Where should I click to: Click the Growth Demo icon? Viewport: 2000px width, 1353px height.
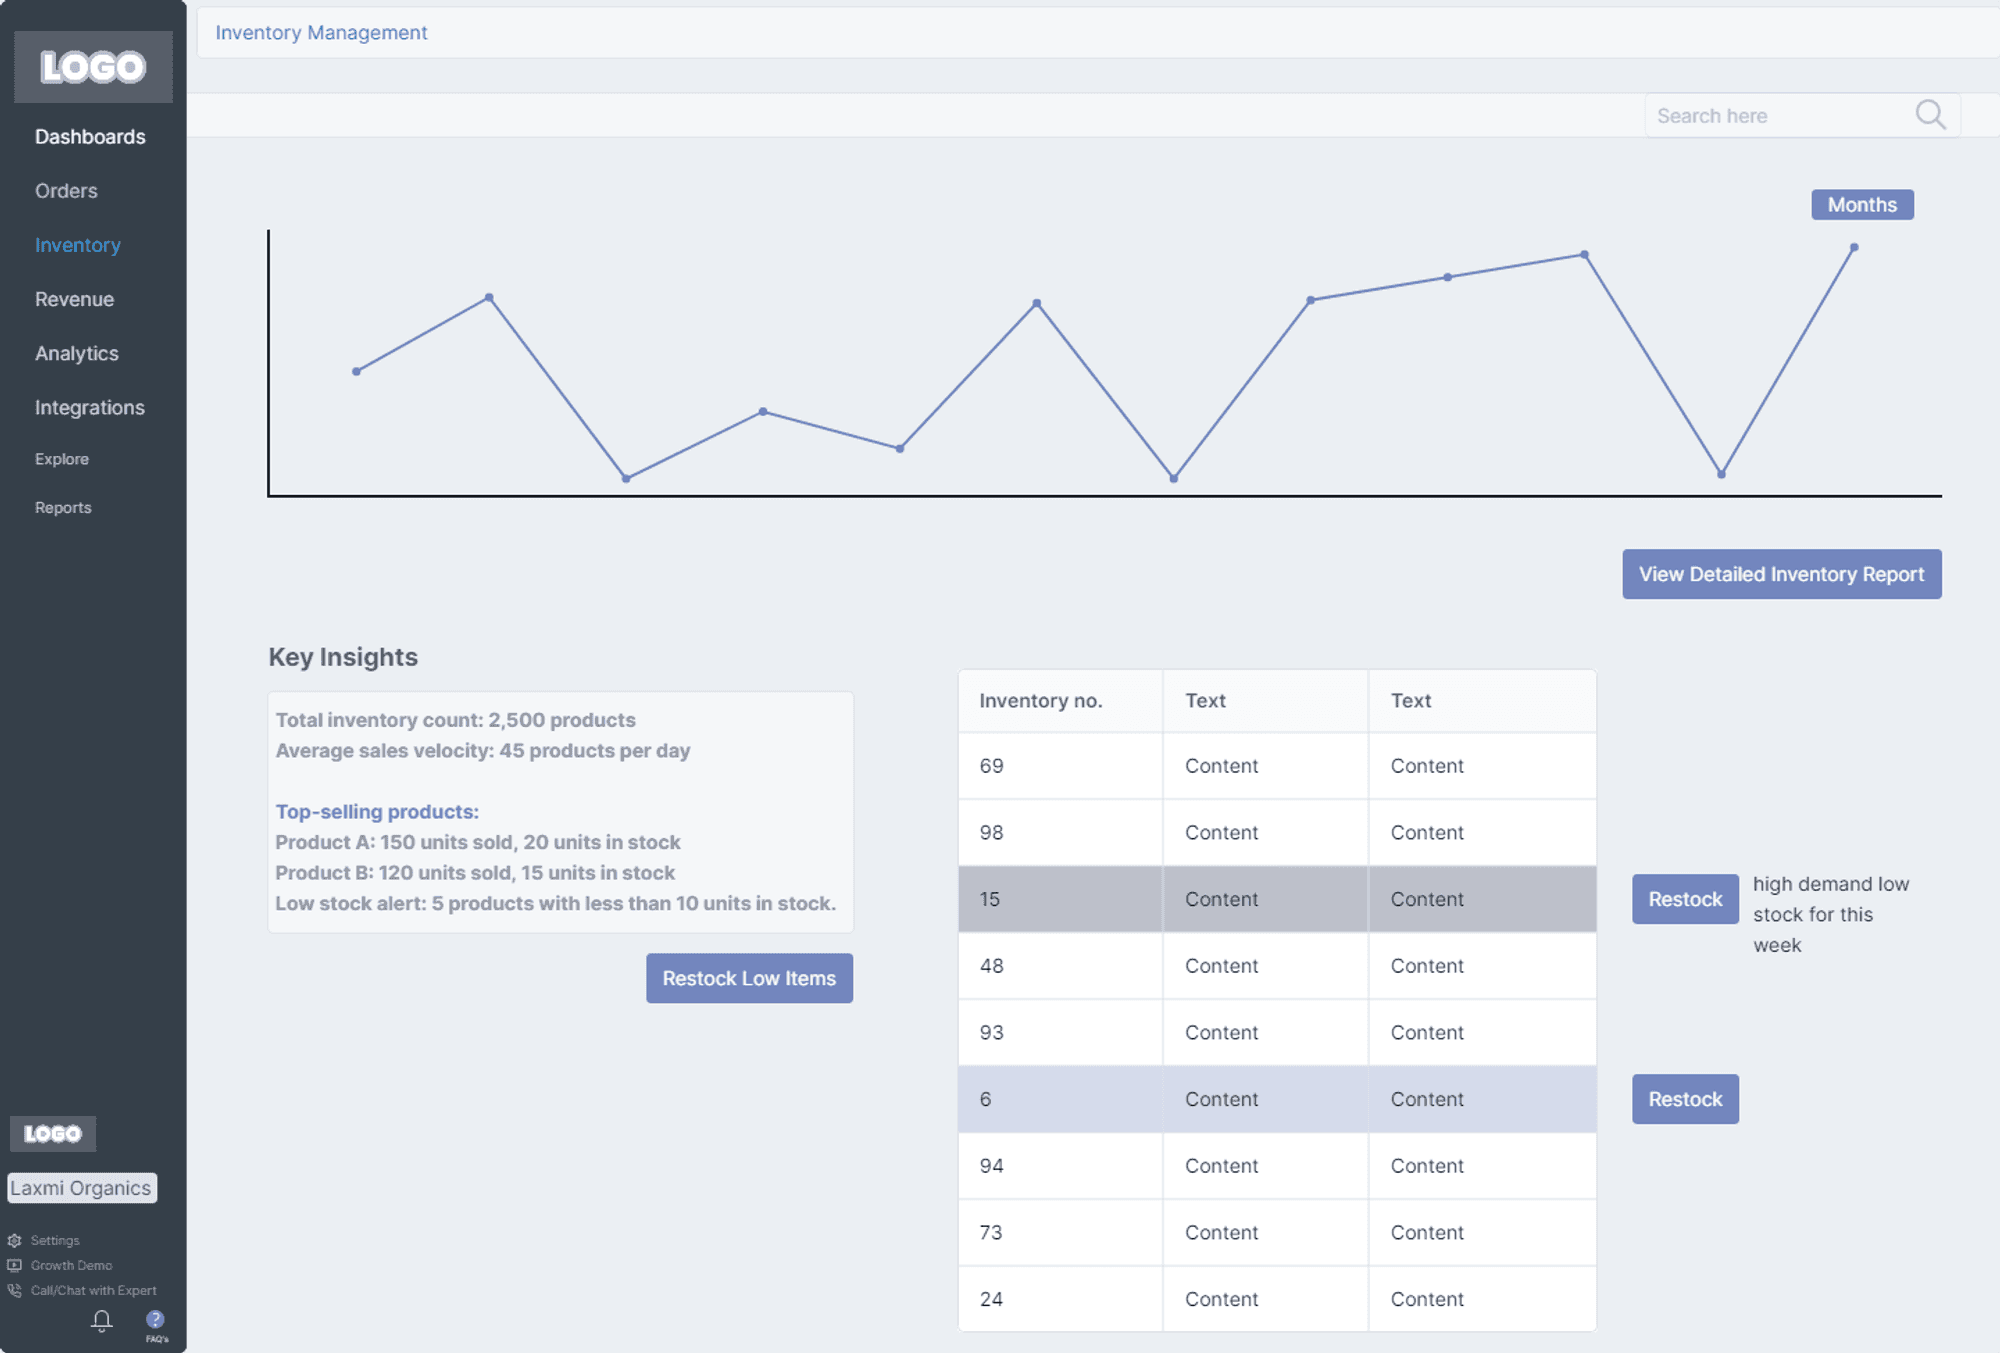pyautogui.click(x=15, y=1265)
